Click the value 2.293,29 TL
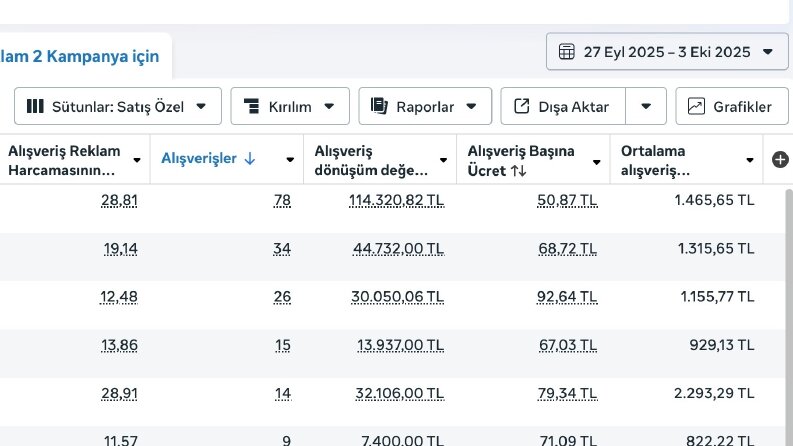This screenshot has width=793, height=446. point(714,393)
